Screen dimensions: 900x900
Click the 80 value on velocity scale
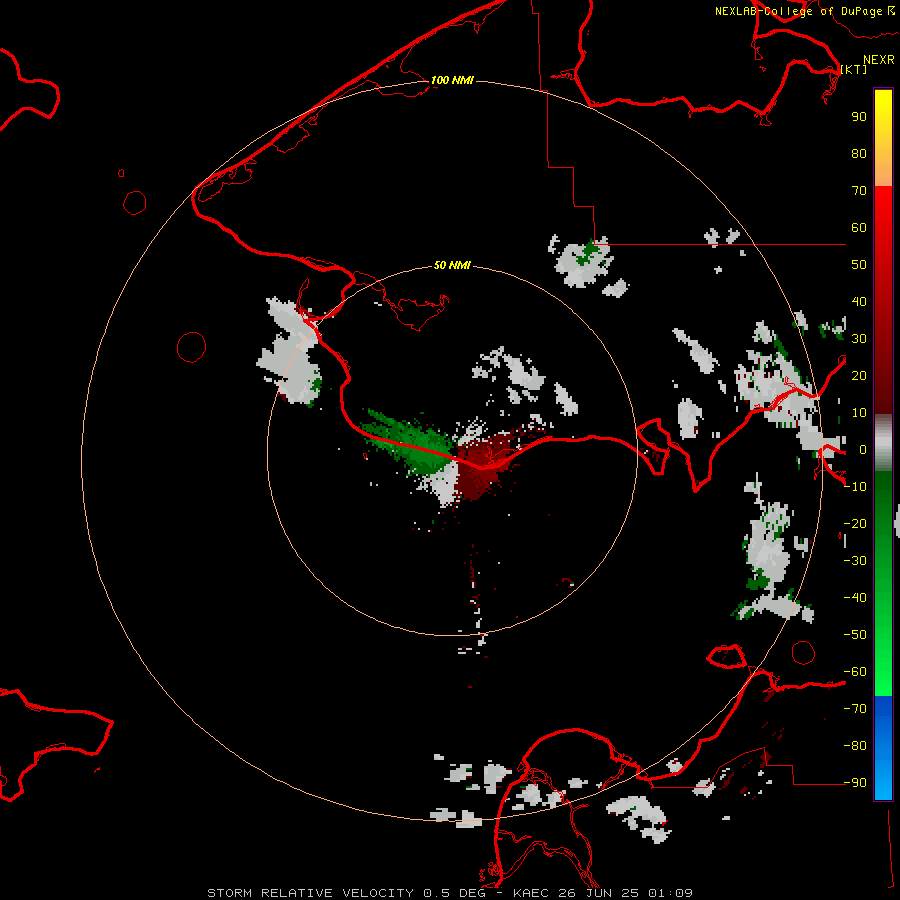(859, 154)
